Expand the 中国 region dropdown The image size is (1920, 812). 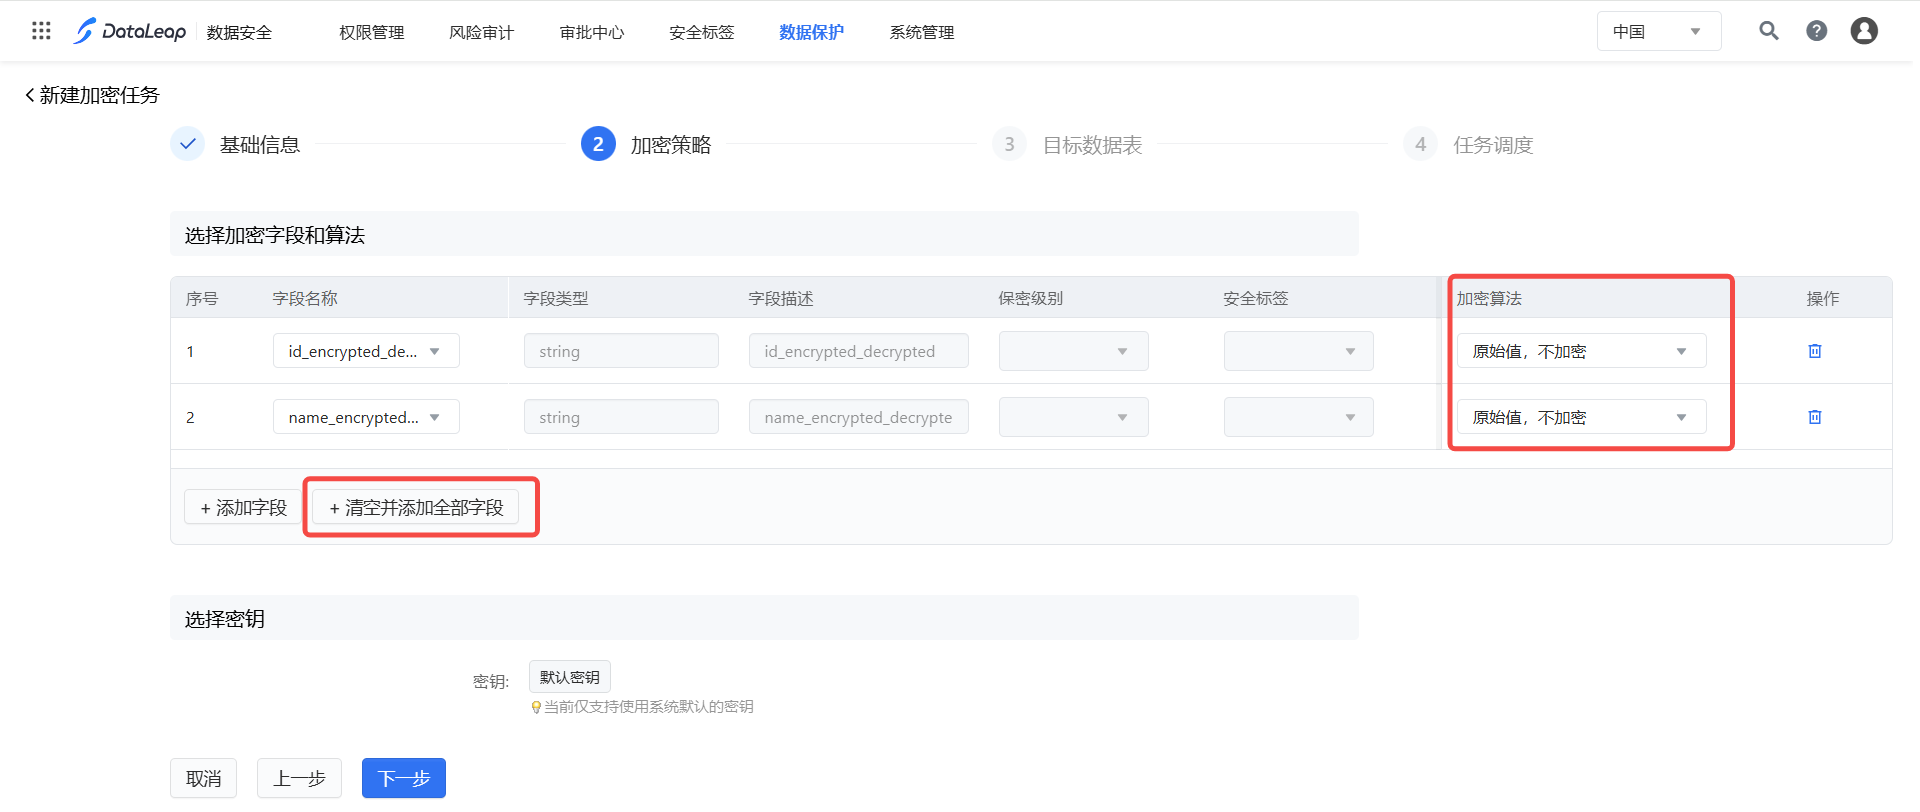(1658, 32)
